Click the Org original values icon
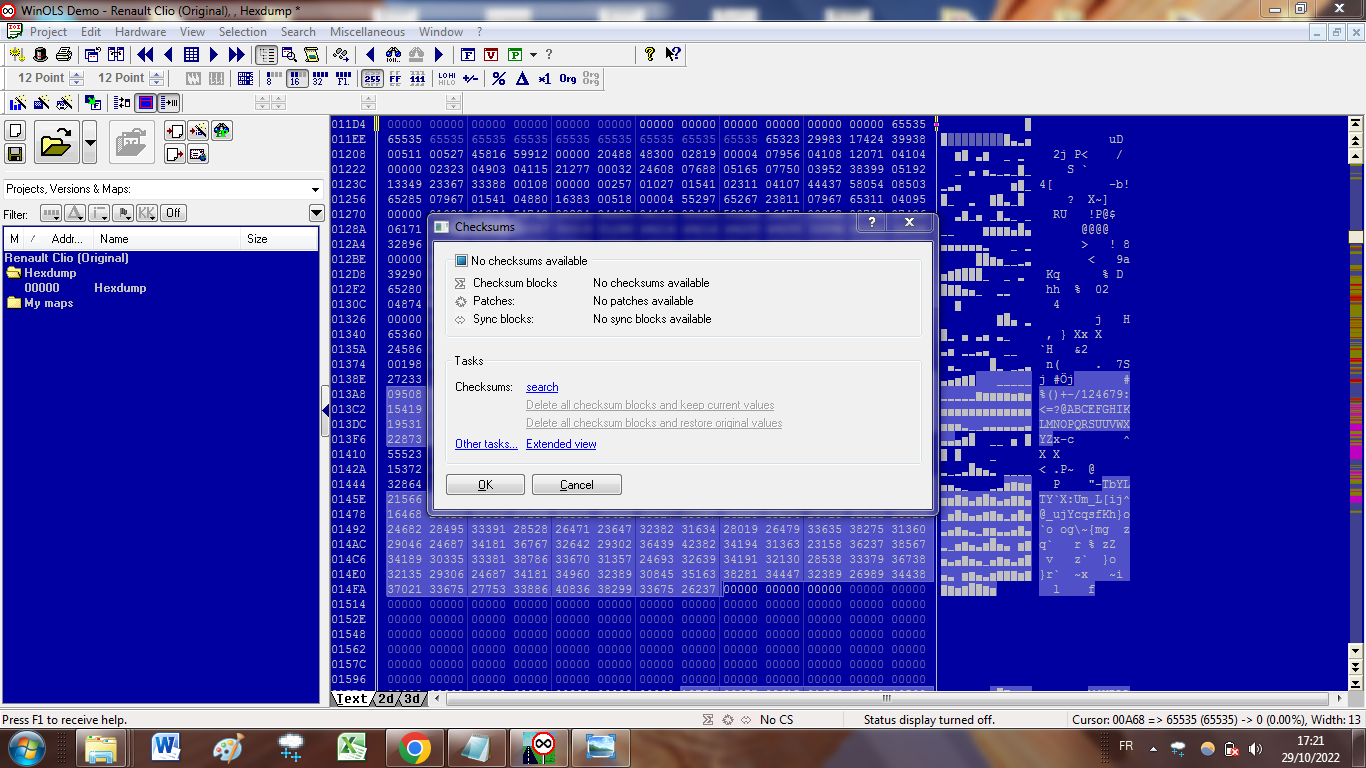The width and height of the screenshot is (1366, 768). (568, 78)
